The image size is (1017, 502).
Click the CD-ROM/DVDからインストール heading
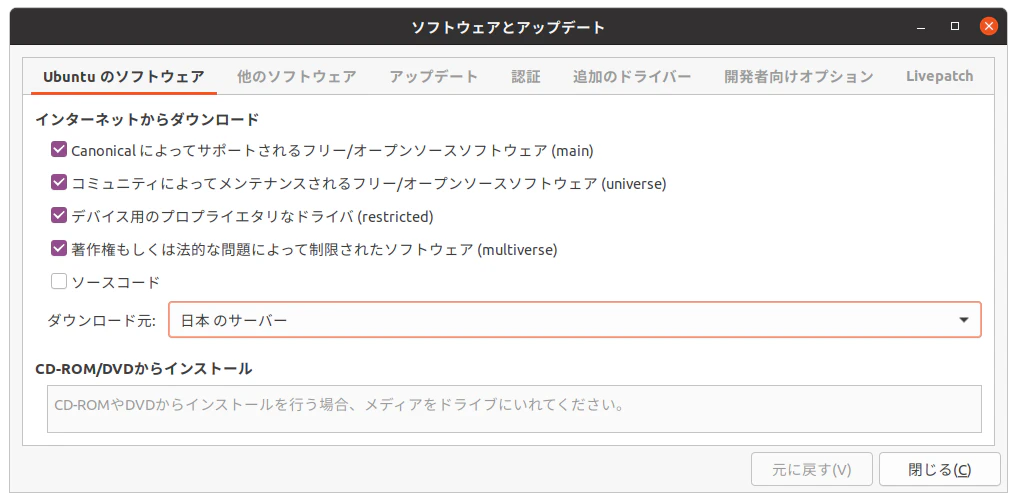click(x=144, y=369)
